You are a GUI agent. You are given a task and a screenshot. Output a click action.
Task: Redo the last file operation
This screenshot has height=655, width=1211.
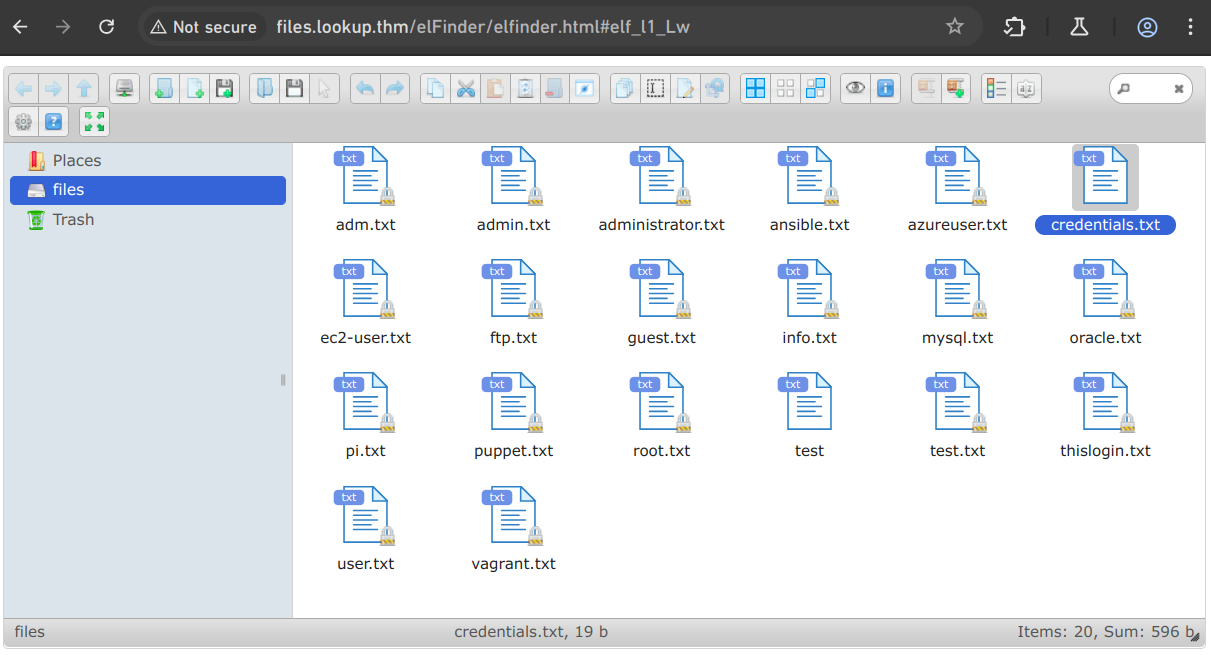click(x=395, y=89)
